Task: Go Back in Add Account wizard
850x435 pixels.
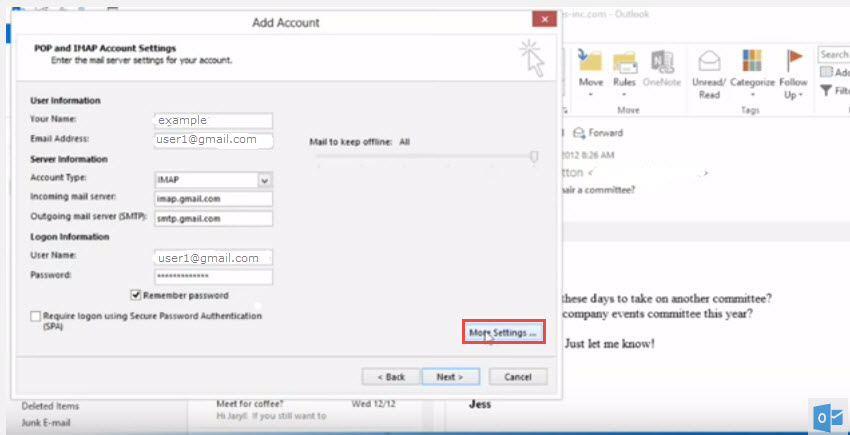Action: 391,377
